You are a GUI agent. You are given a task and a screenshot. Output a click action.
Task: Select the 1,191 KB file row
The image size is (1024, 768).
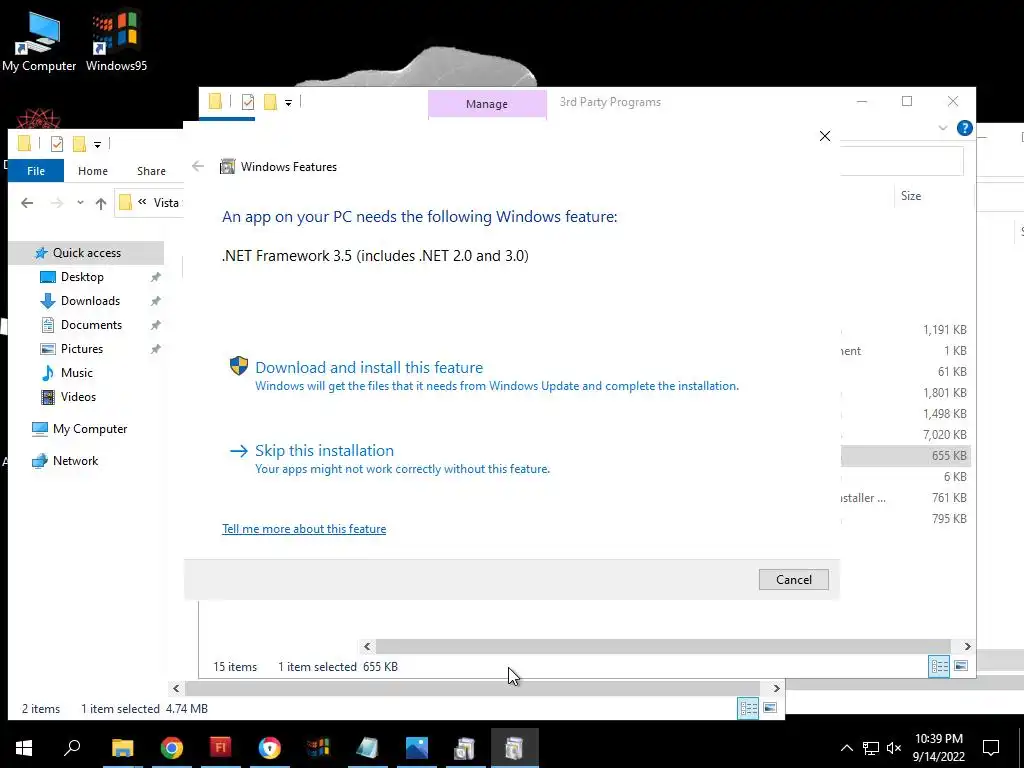click(906, 330)
